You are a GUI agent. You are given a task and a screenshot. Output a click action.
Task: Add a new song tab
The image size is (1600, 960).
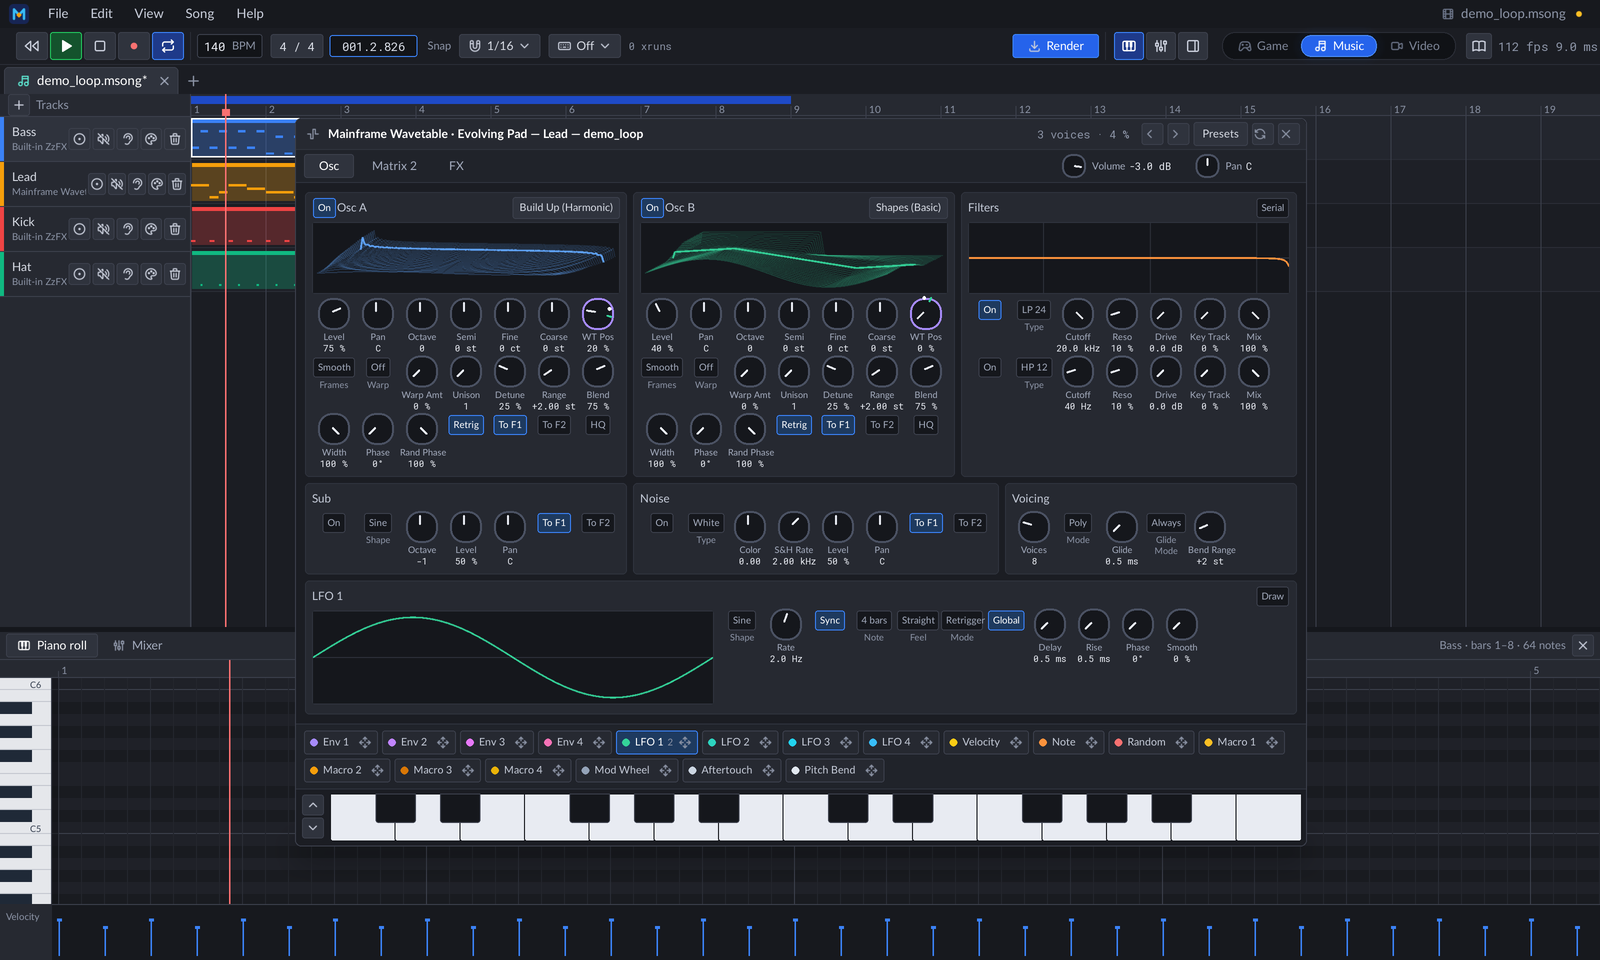pos(194,81)
